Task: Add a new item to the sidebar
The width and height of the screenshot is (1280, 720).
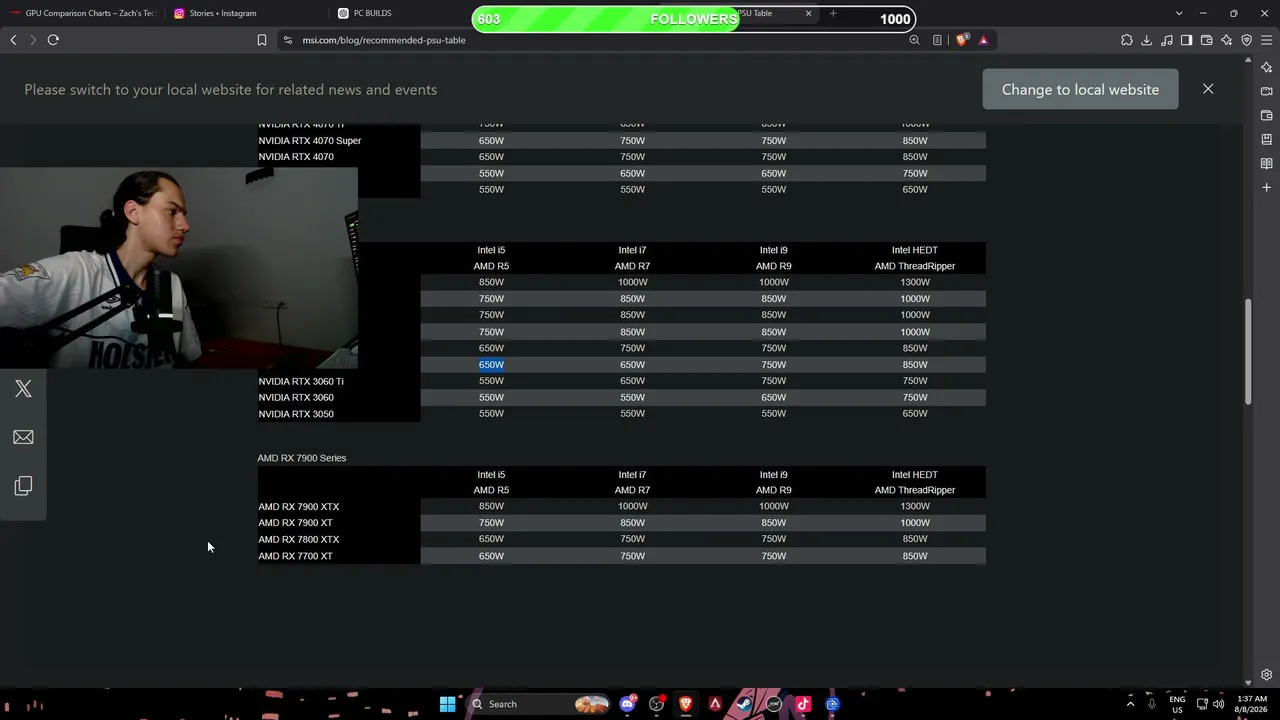Action: pyautogui.click(x=1266, y=187)
